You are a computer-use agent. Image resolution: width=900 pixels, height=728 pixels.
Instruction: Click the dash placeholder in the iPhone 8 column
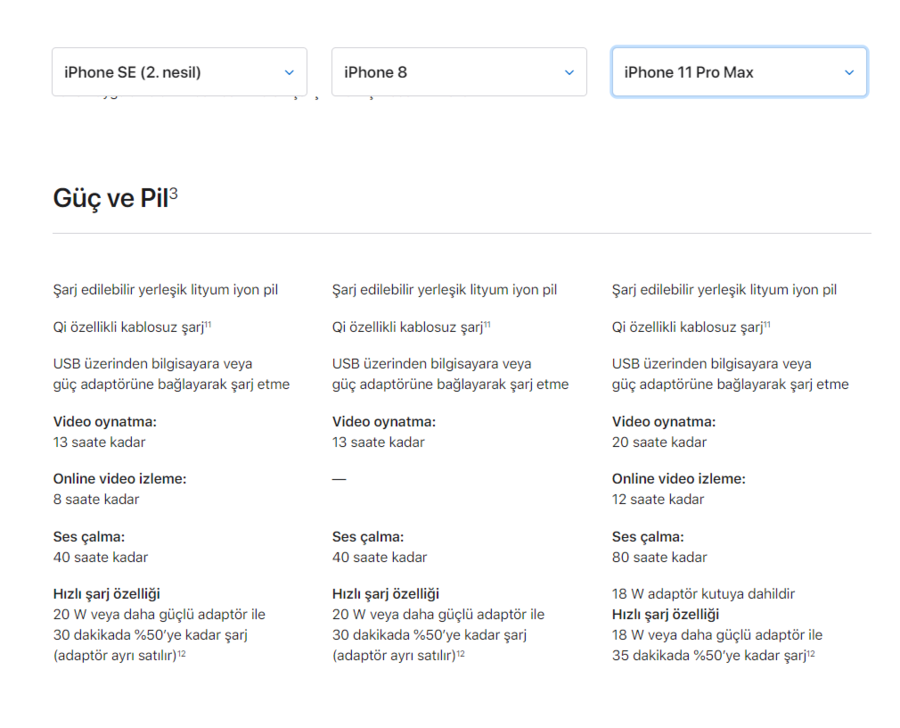339,480
